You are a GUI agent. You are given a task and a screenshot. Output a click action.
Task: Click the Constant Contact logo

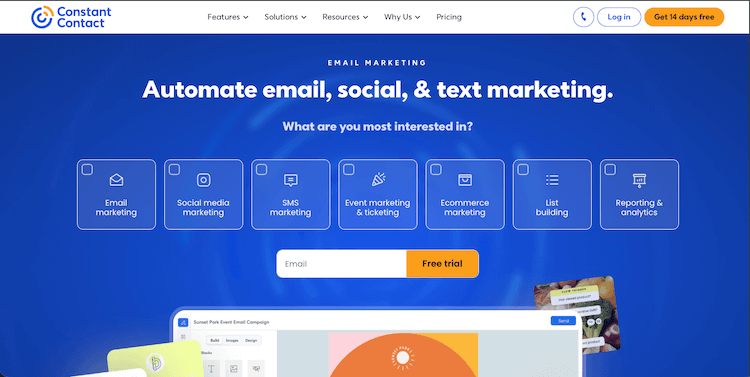pyautogui.click(x=71, y=17)
